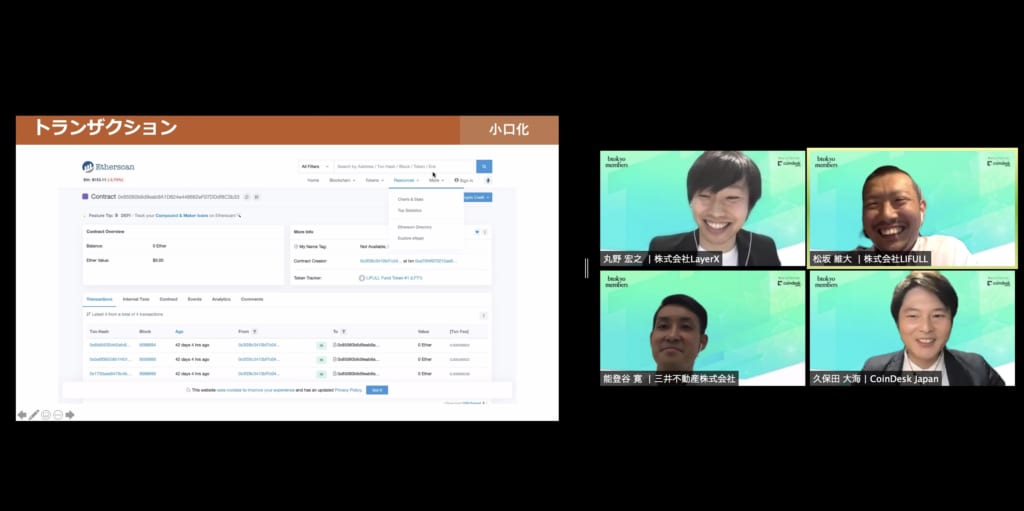Toggle the [Txn Fee] column header

click(x=458, y=332)
